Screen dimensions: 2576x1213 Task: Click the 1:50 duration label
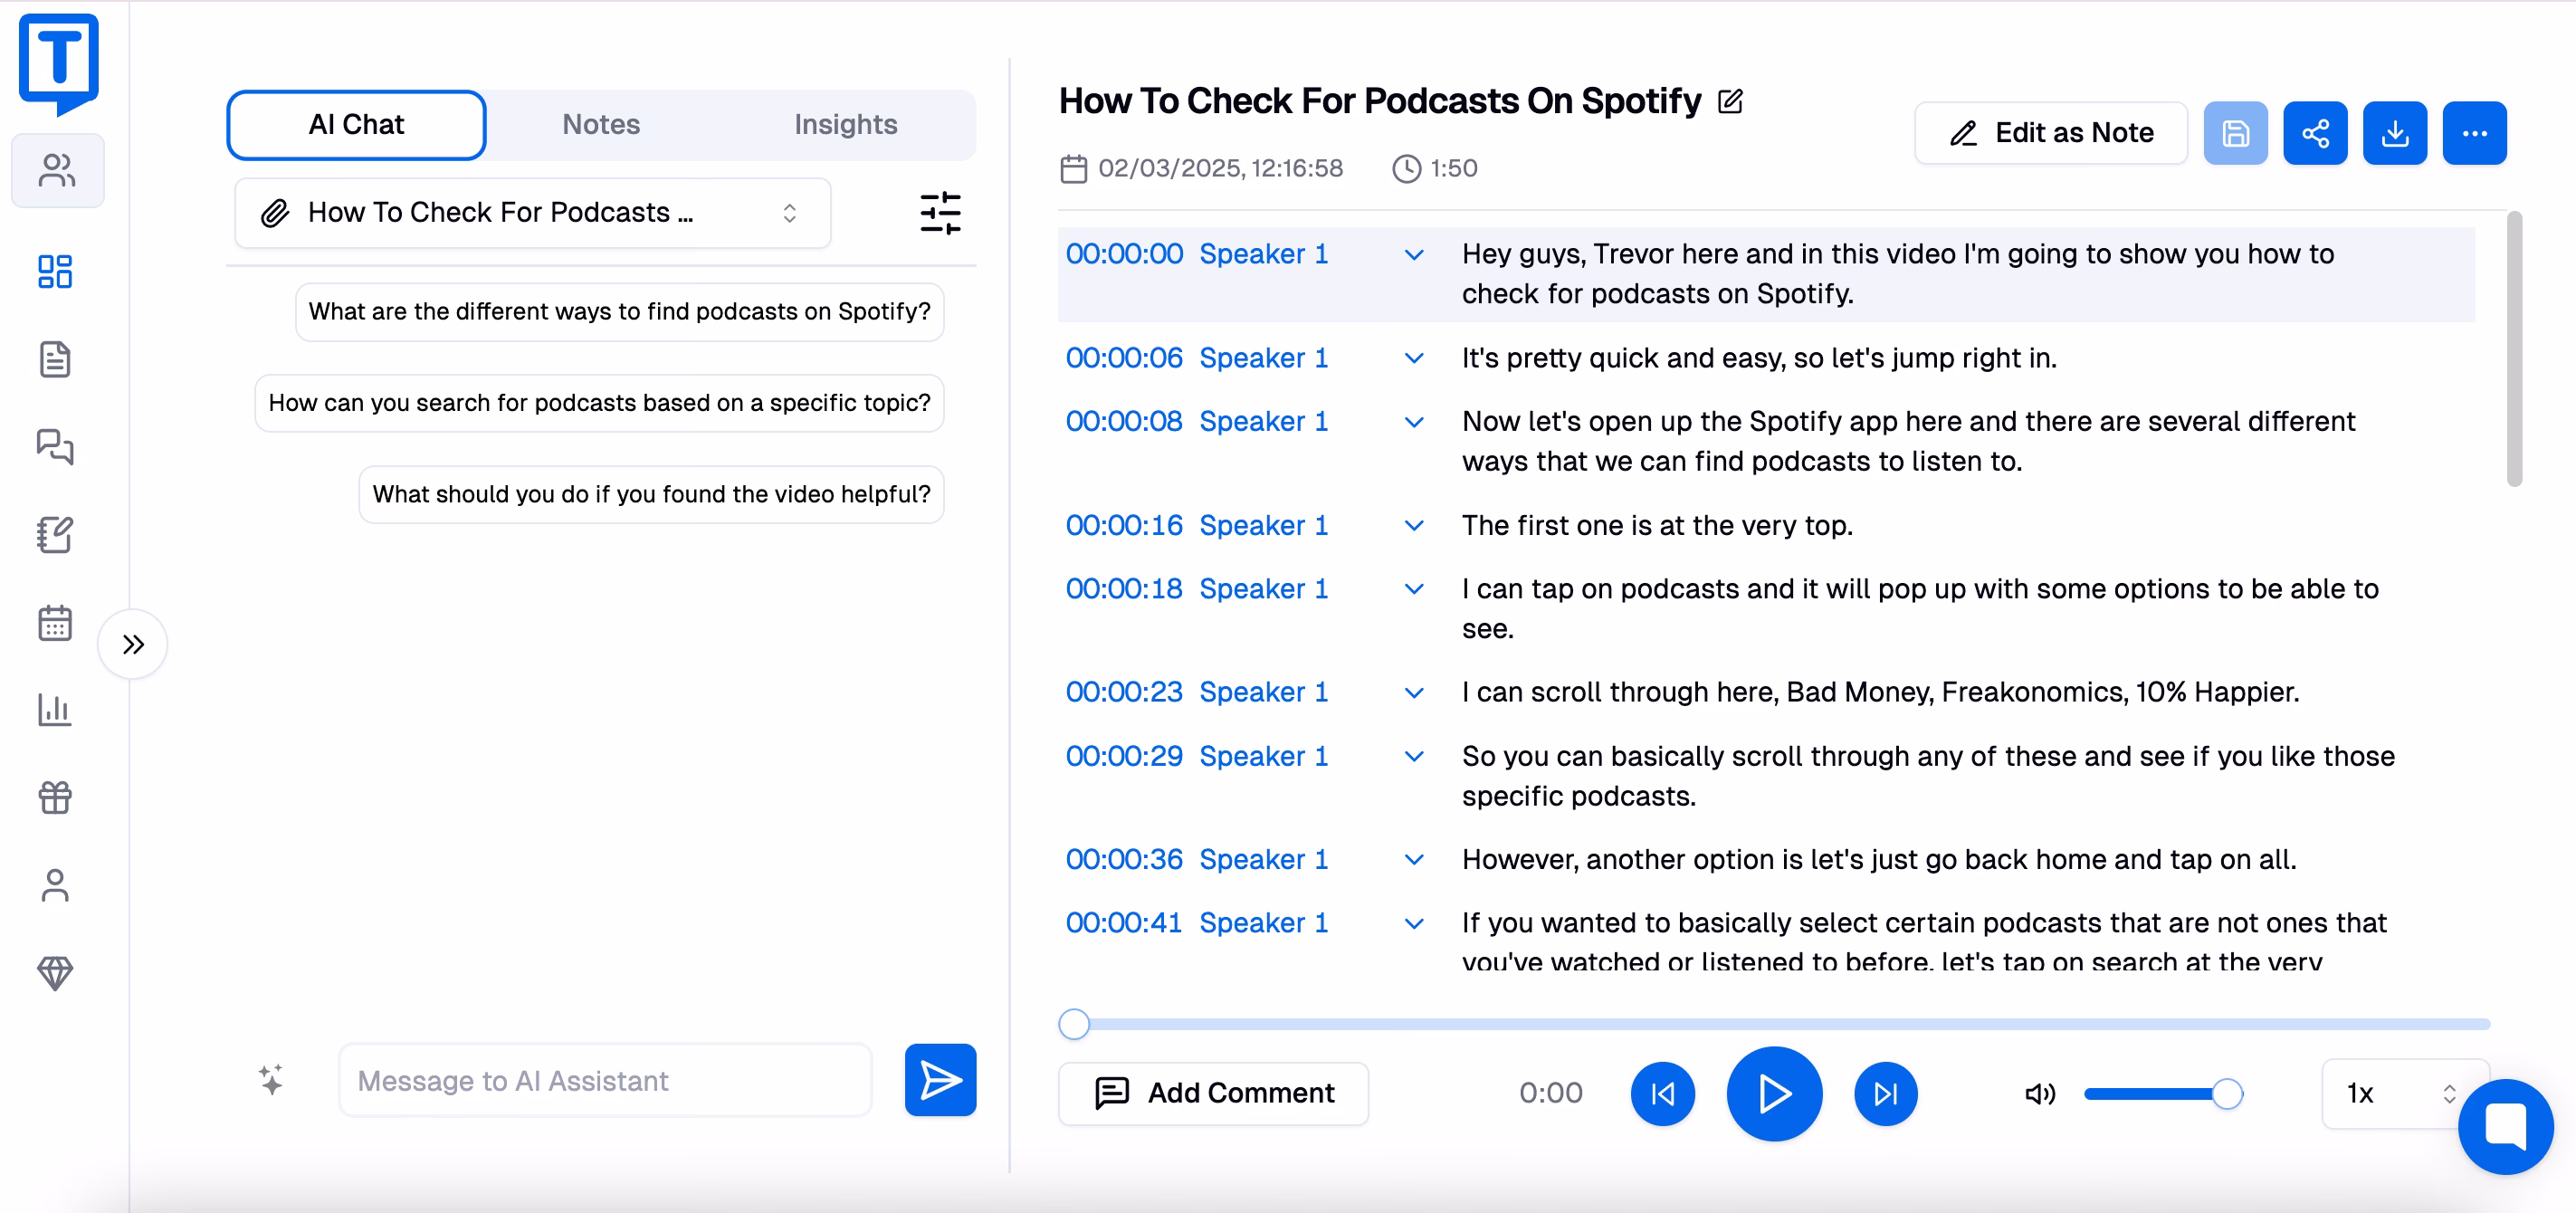point(1453,168)
